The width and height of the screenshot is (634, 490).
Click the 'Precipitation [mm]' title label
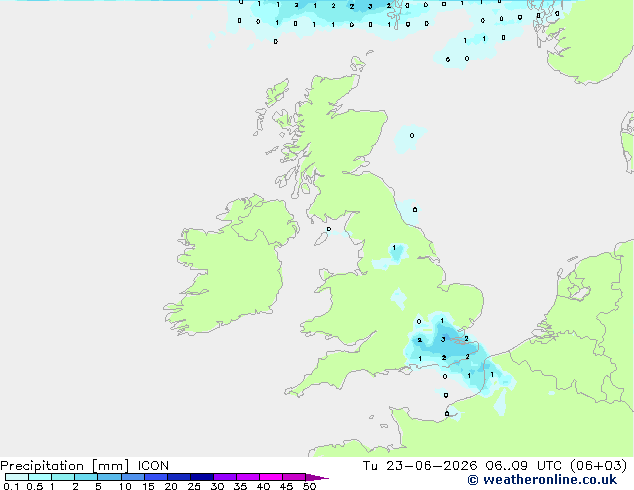[x=65, y=466]
